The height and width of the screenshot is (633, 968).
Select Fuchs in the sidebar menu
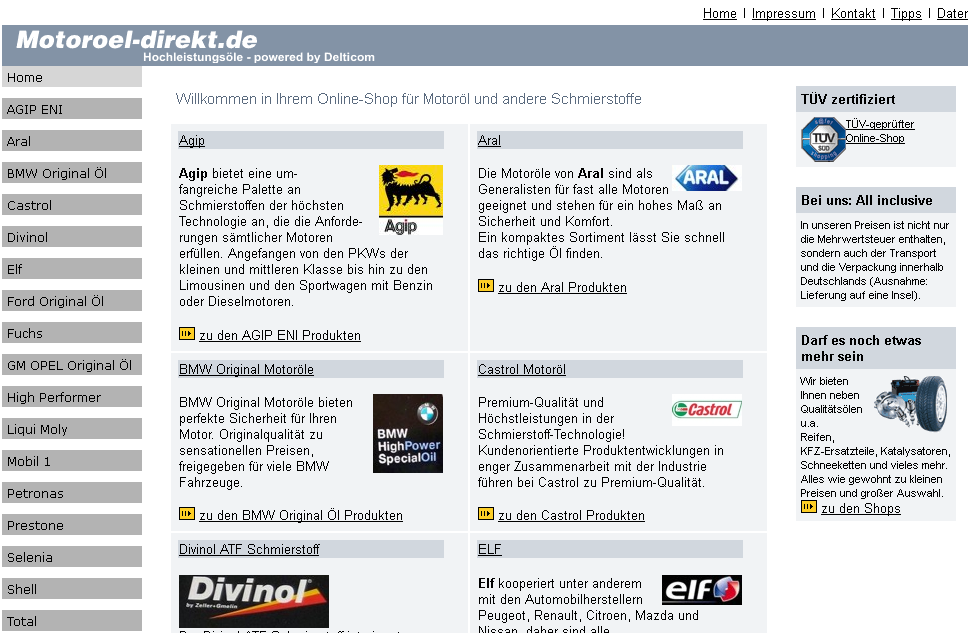[x=72, y=333]
